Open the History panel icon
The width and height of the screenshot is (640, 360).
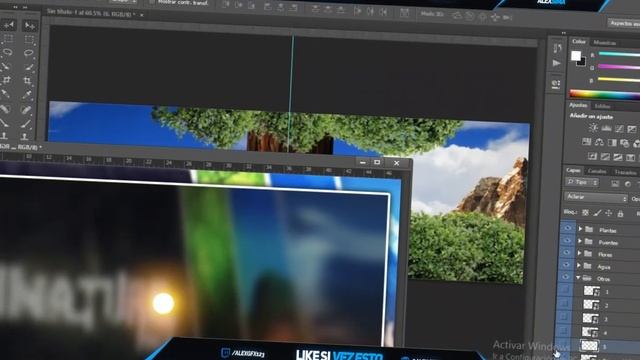(x=557, y=48)
